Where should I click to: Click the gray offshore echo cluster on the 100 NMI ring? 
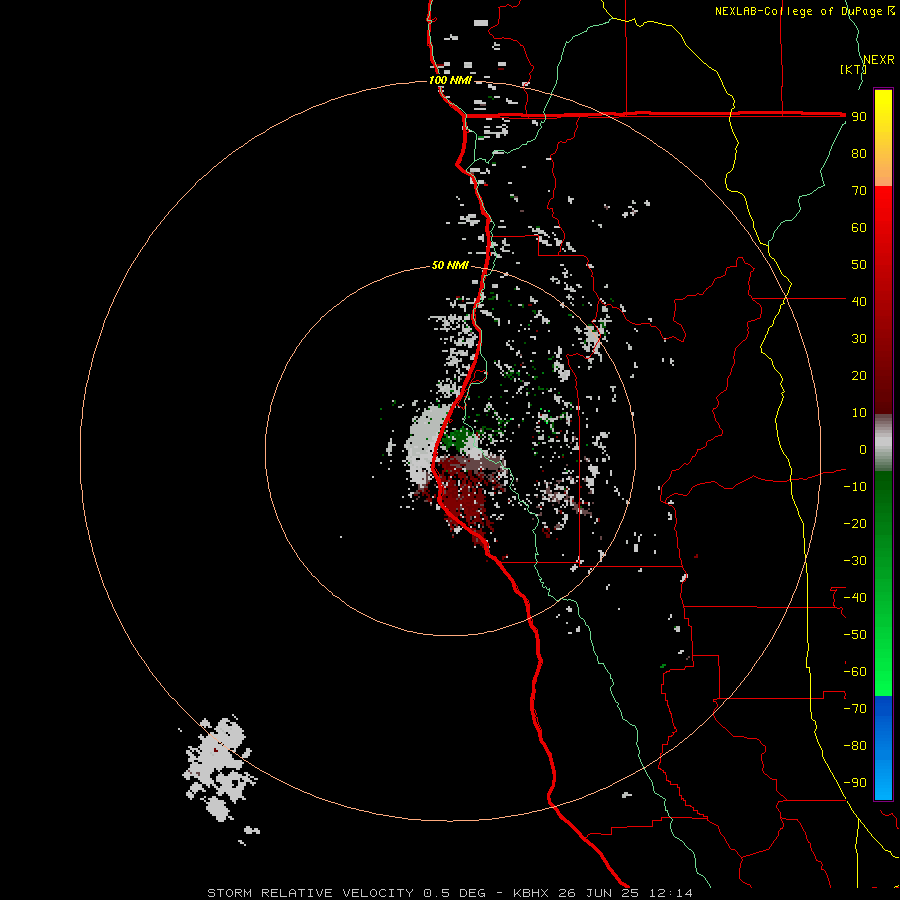point(219,769)
